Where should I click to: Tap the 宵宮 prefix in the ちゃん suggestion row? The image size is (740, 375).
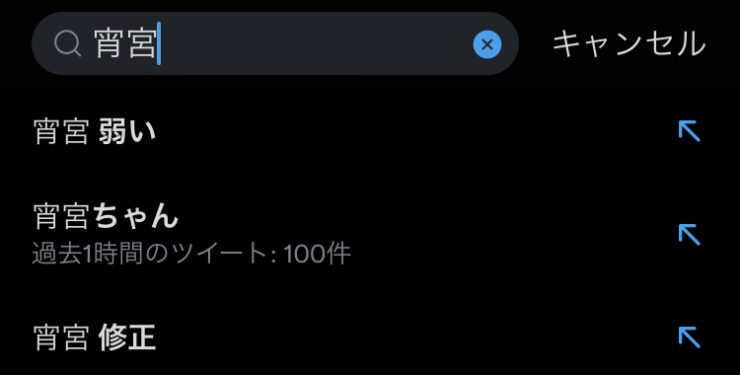[61, 217]
